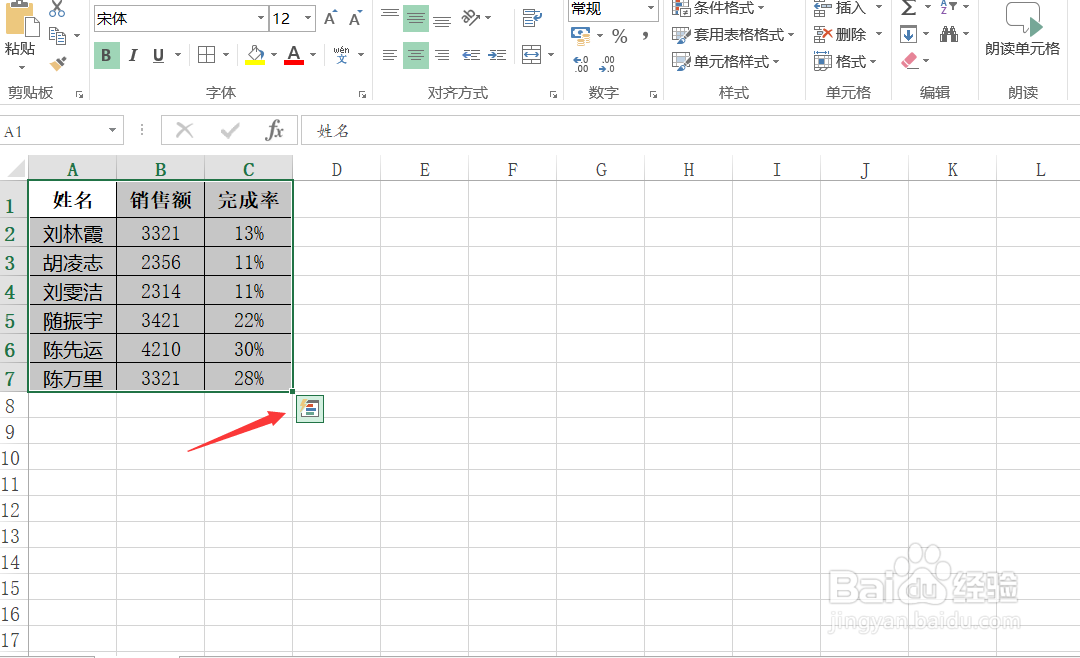This screenshot has height=658, width=1080.
Task: Click the Select All corner triangle
Action: coord(16,168)
